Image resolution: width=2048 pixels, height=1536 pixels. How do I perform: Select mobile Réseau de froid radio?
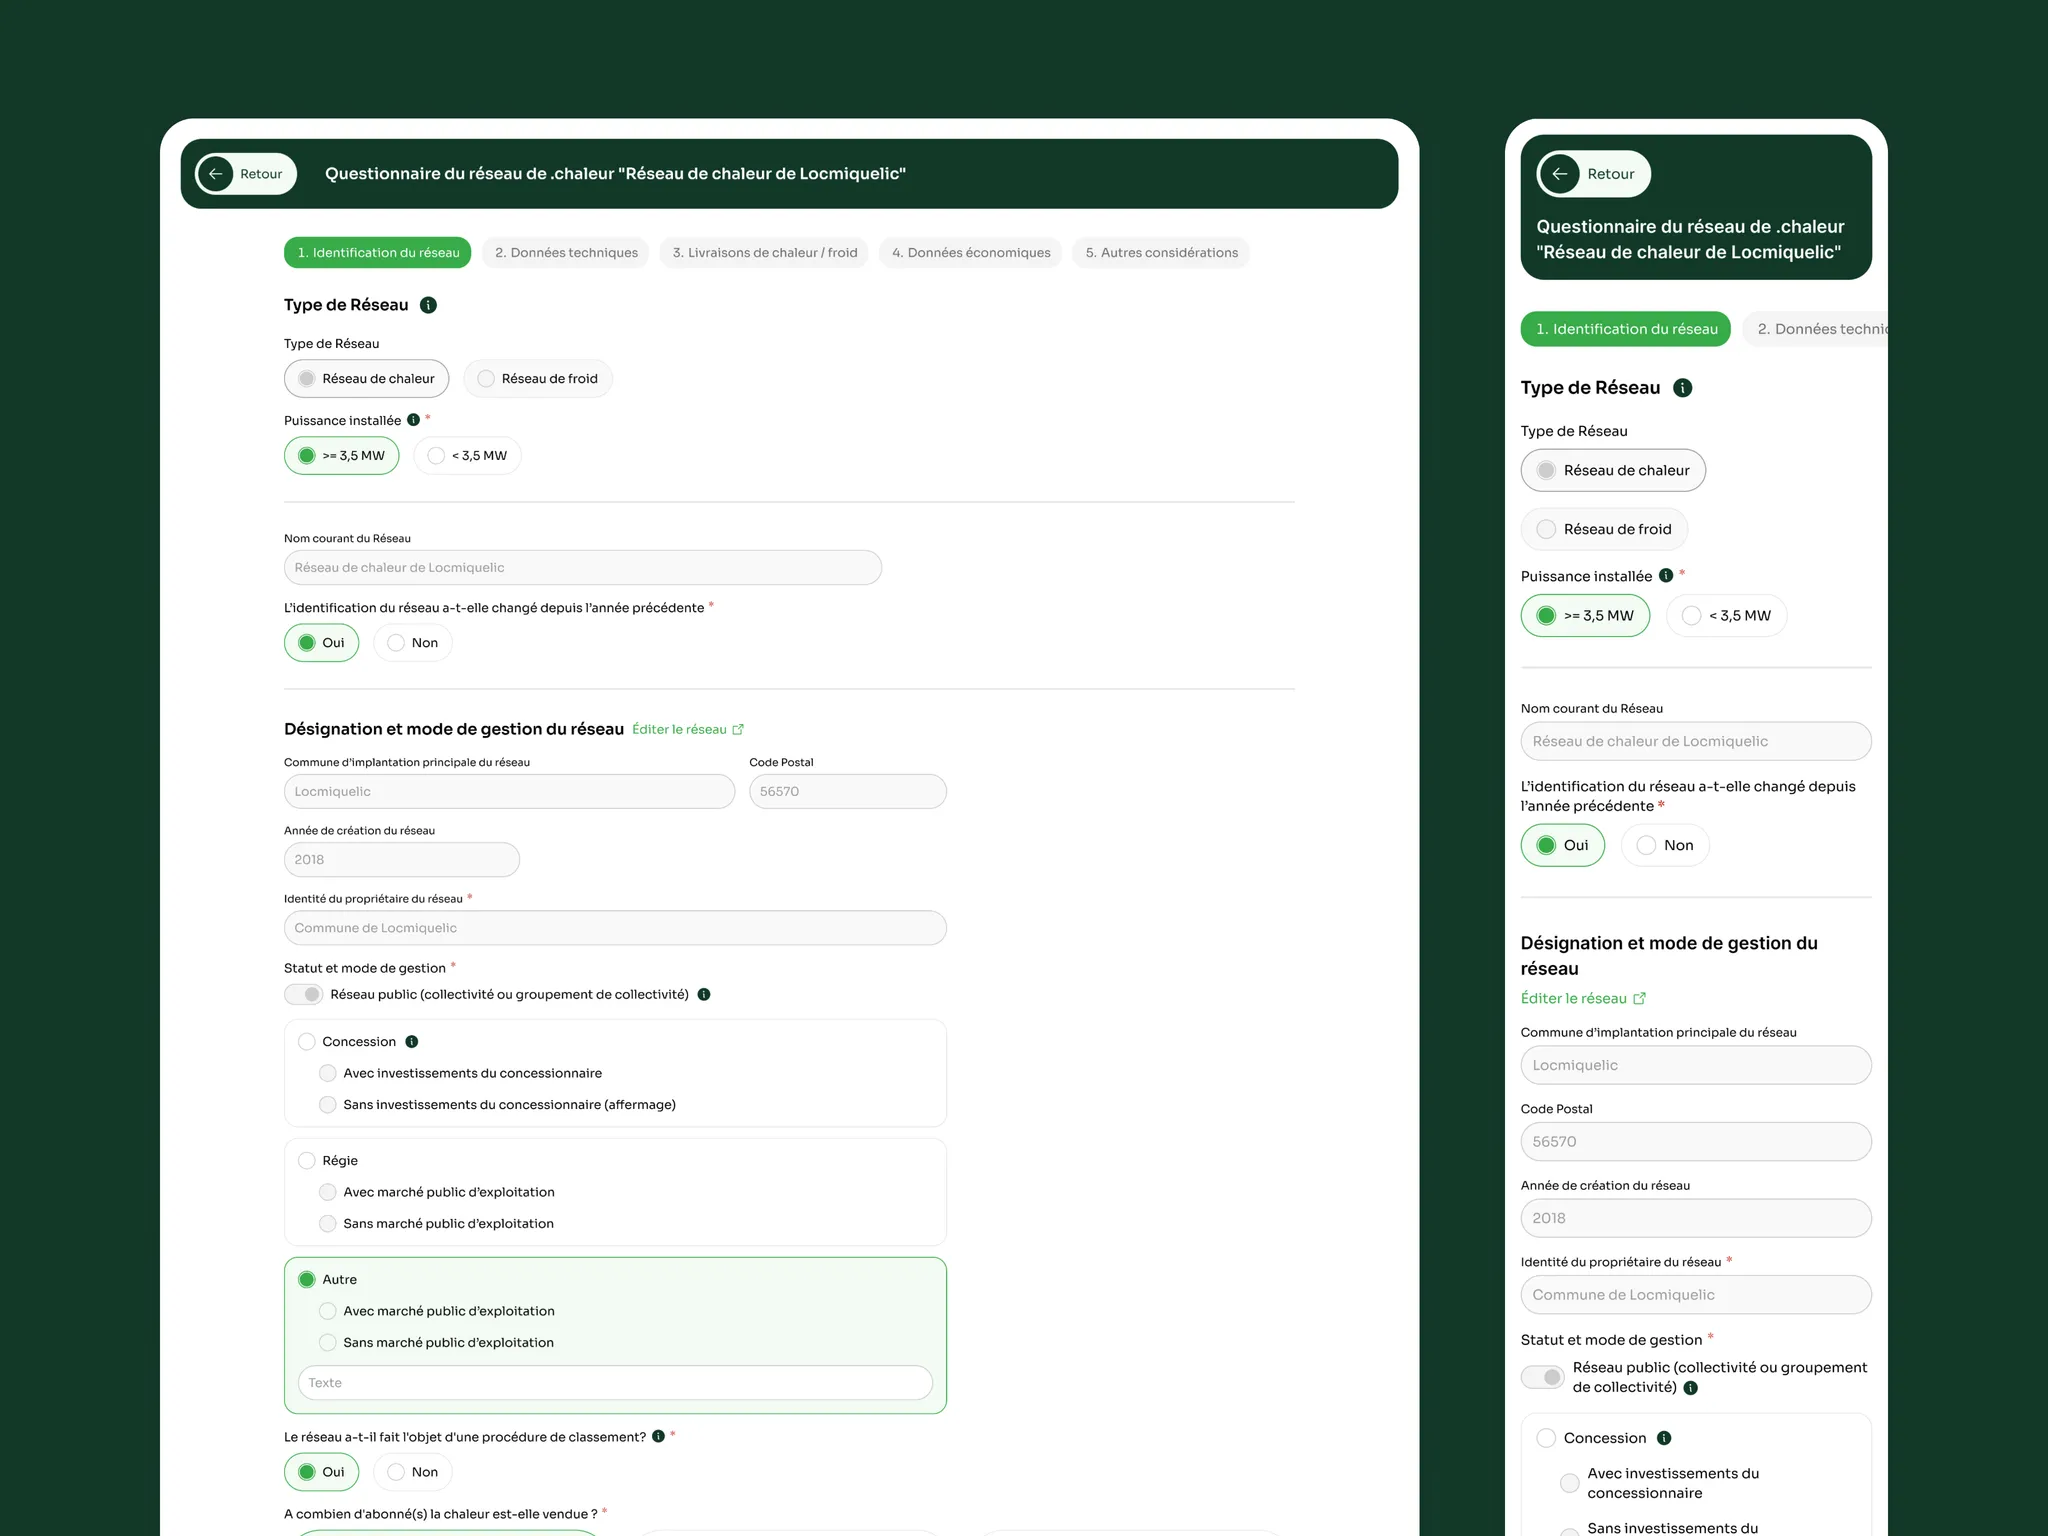(1604, 529)
